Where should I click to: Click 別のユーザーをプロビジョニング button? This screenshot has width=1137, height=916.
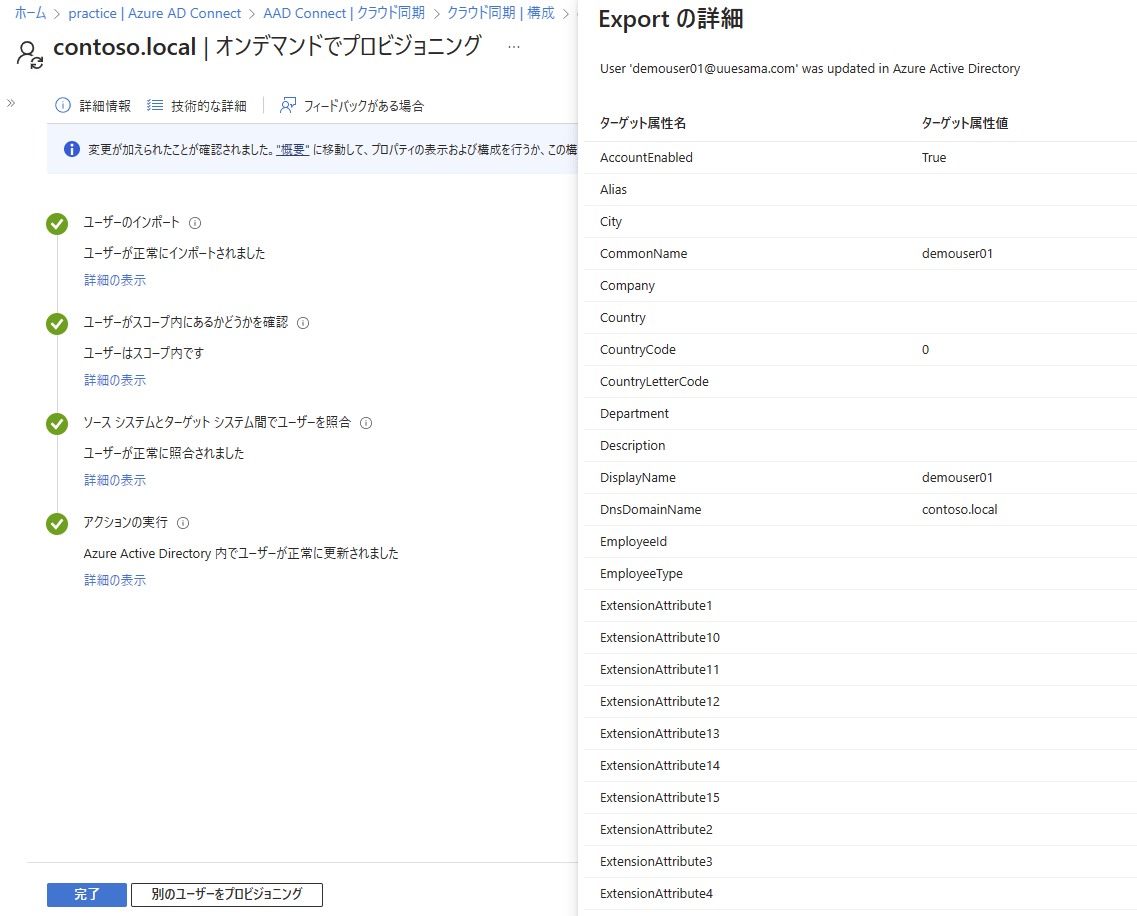(x=227, y=895)
